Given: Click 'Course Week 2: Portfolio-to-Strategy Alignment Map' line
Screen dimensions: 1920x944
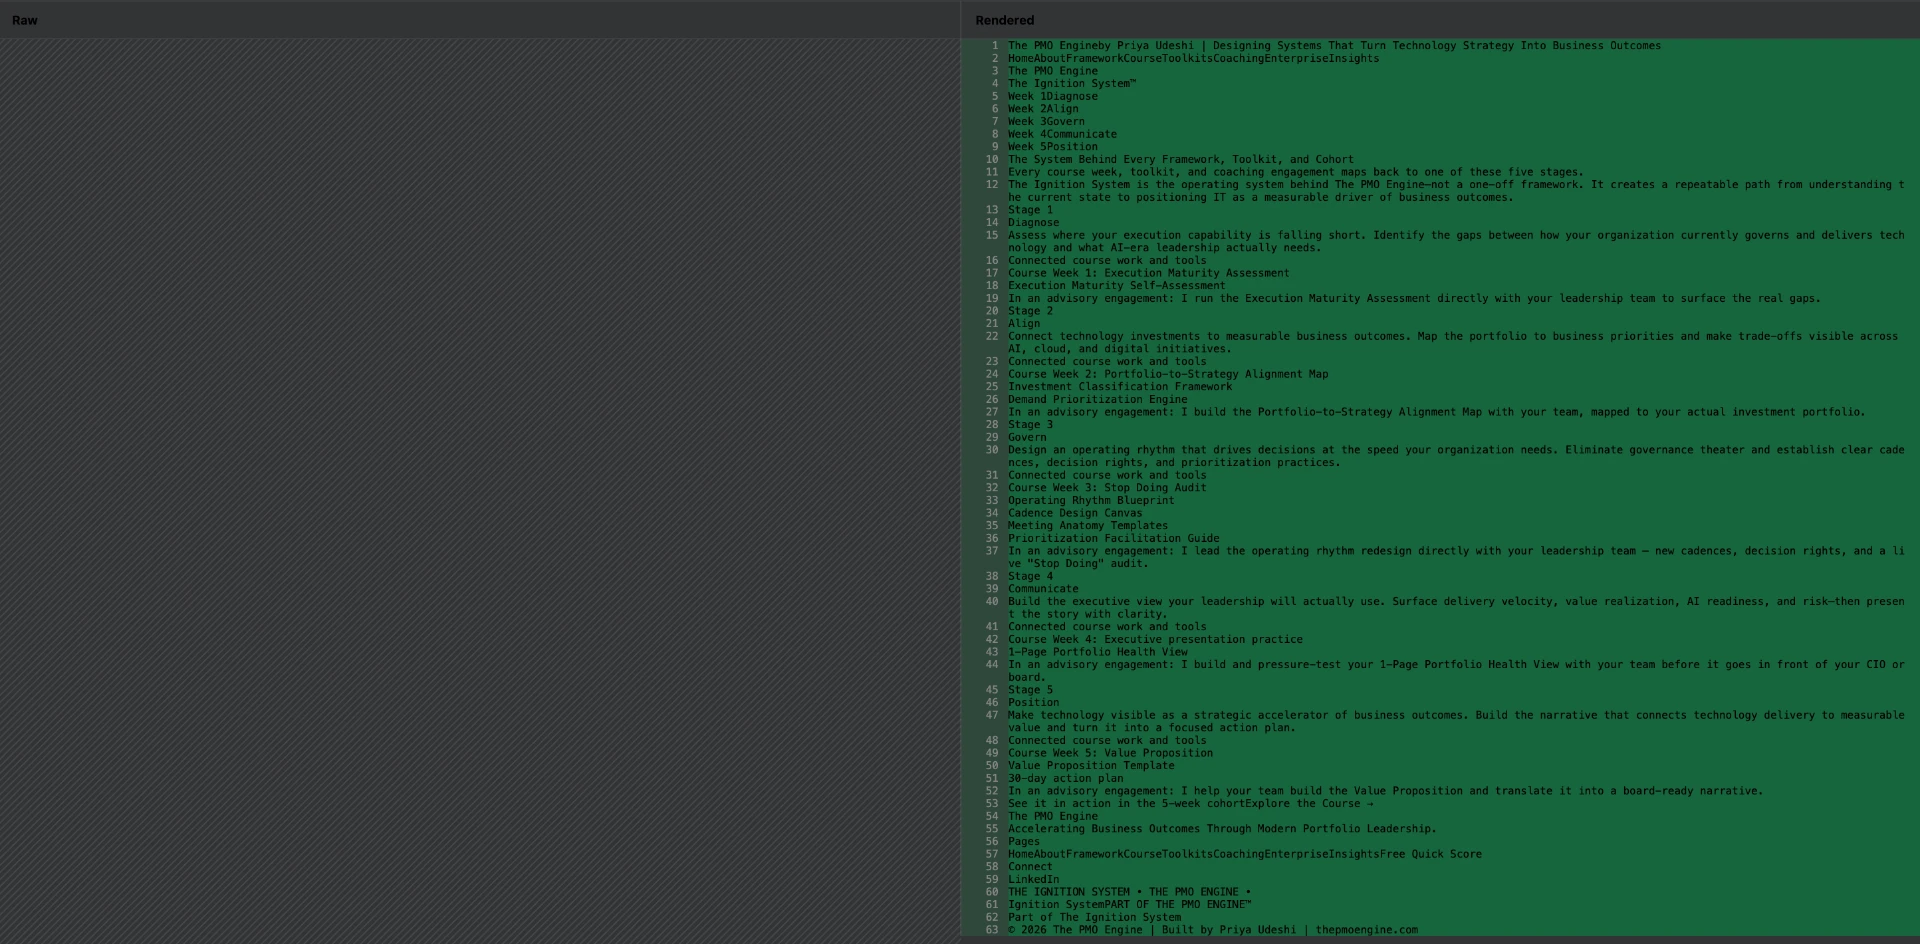Looking at the screenshot, I should (1168, 374).
